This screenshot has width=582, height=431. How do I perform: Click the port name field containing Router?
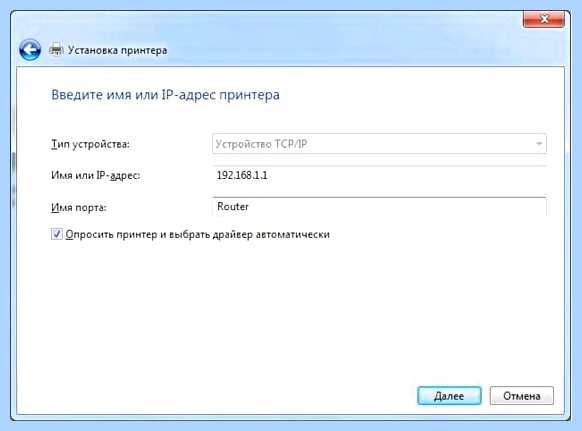click(x=379, y=206)
